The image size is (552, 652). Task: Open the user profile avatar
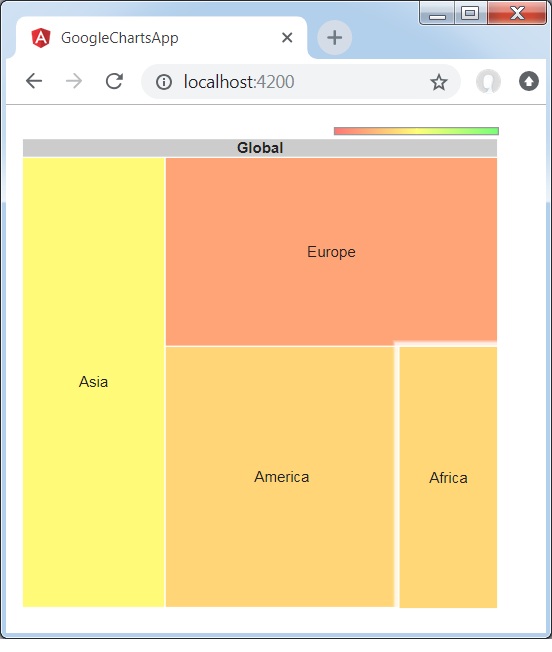pos(488,81)
